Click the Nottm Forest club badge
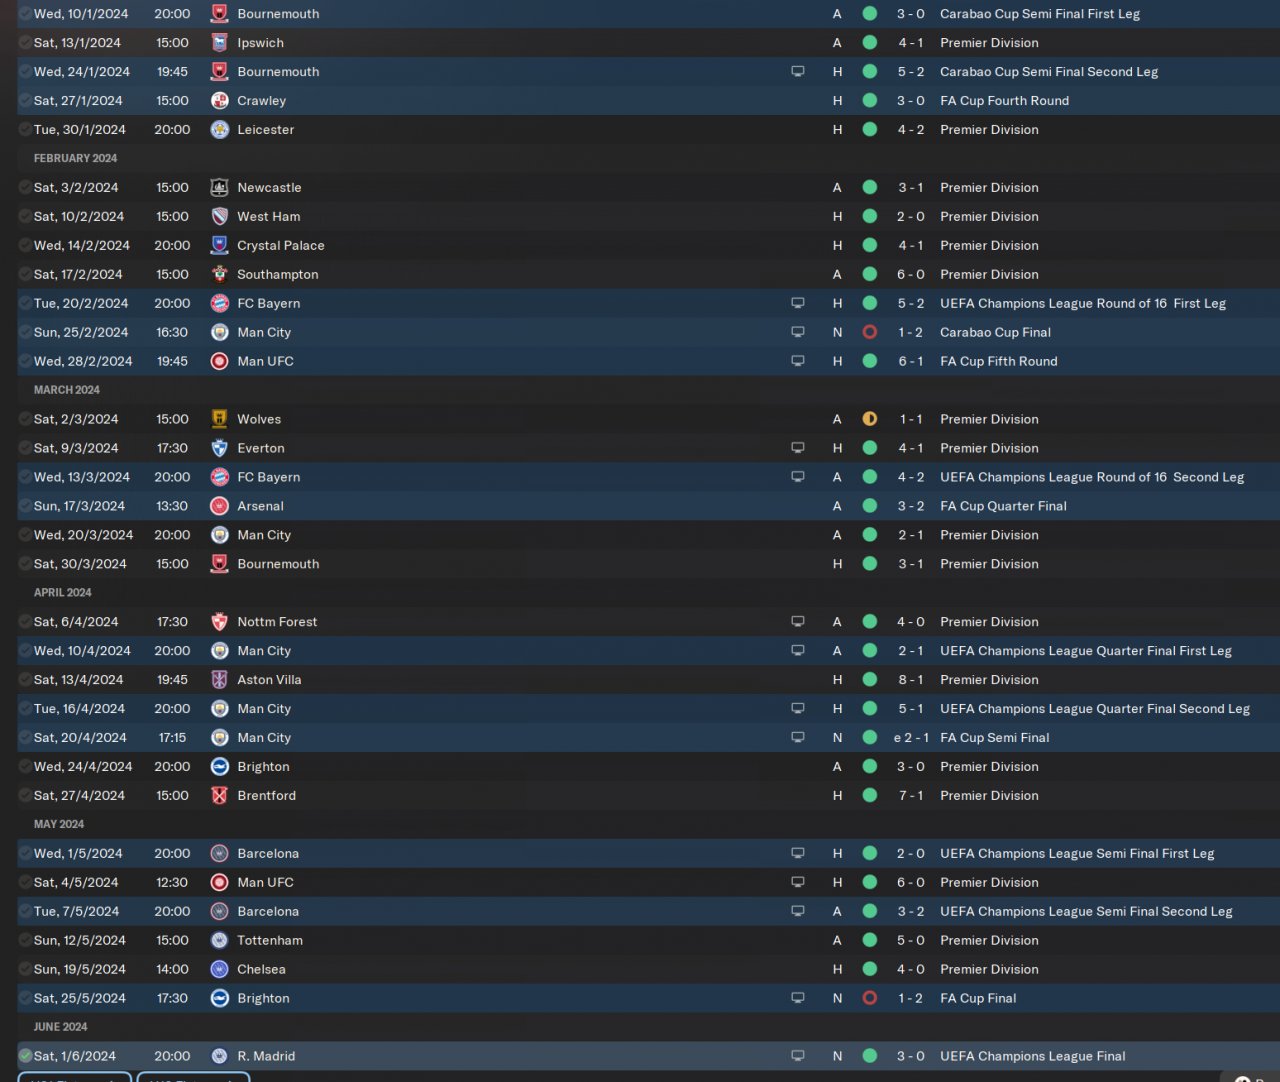The image size is (1280, 1082). [x=220, y=622]
